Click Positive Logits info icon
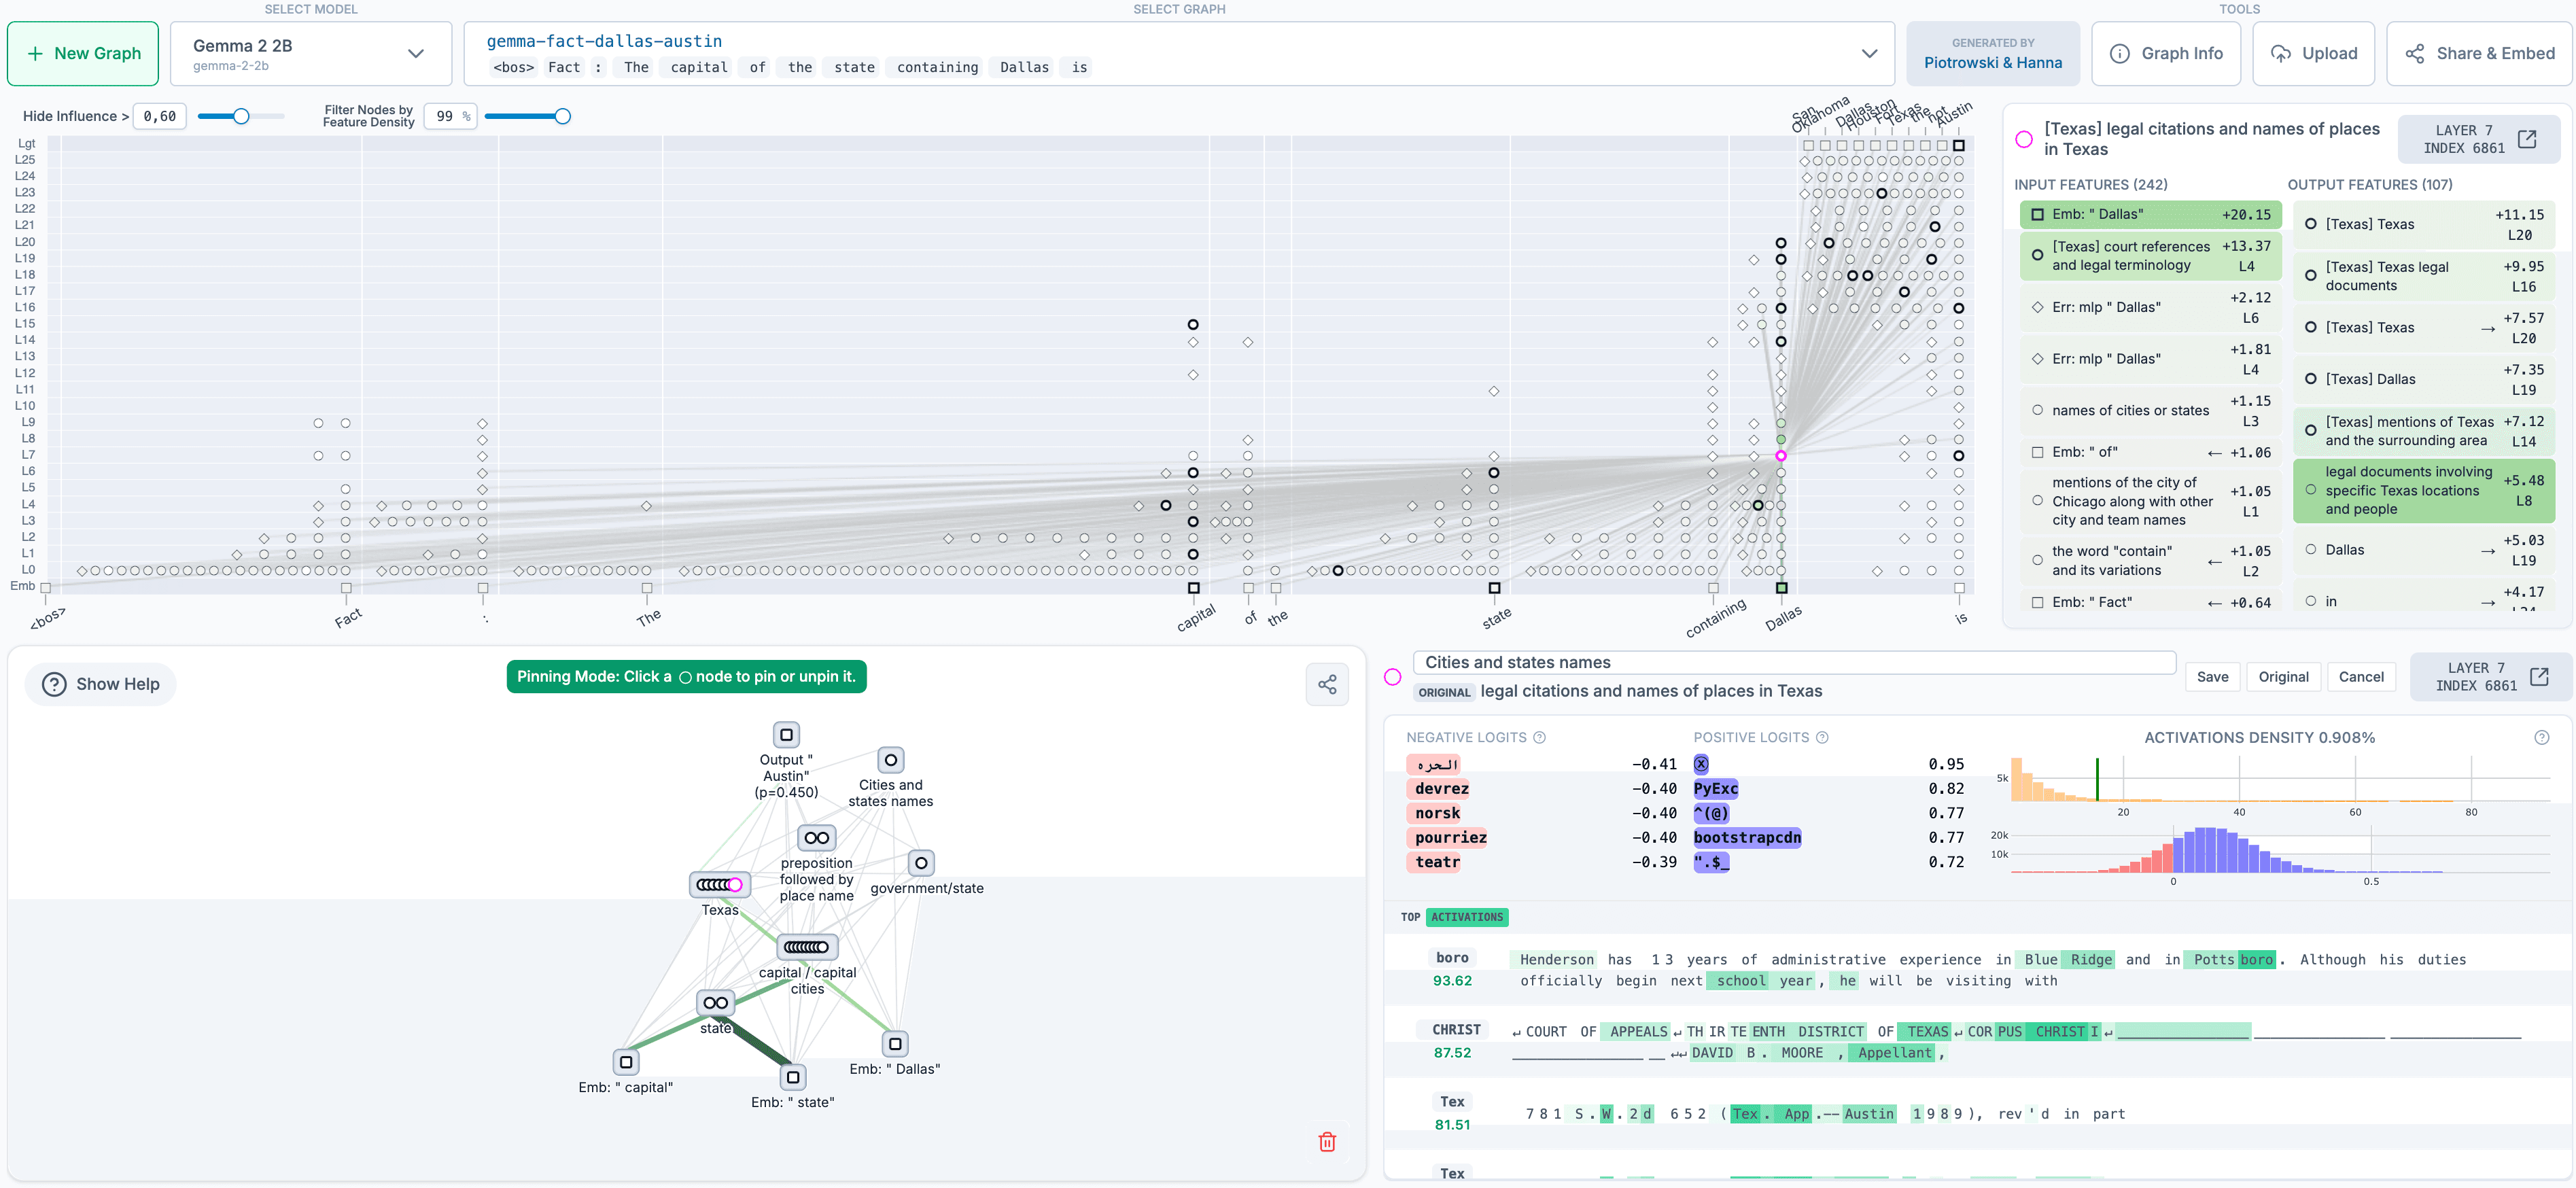This screenshot has height=1188, width=2576. 1822,737
